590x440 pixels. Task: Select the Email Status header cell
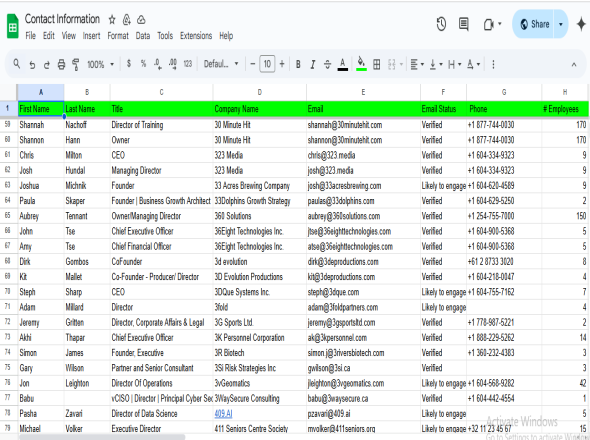(443, 109)
